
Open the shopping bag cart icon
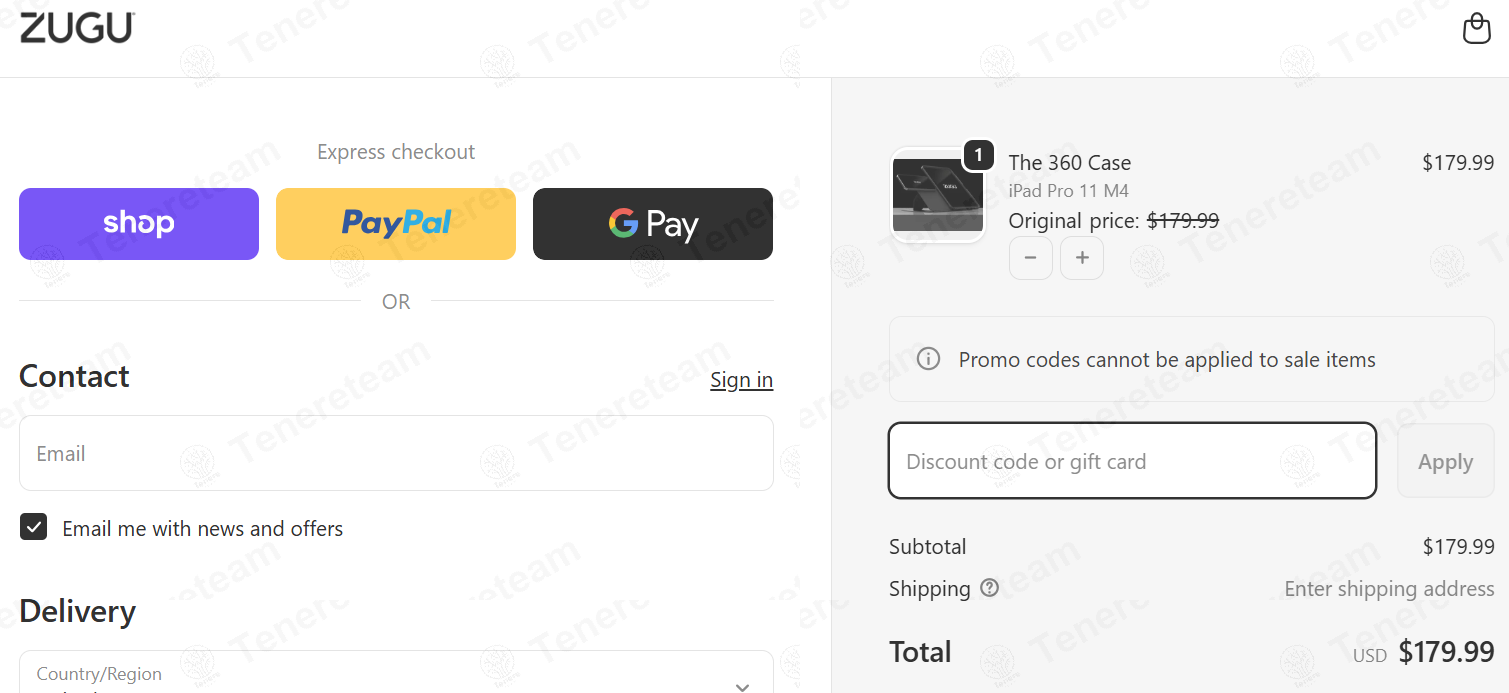(1477, 29)
